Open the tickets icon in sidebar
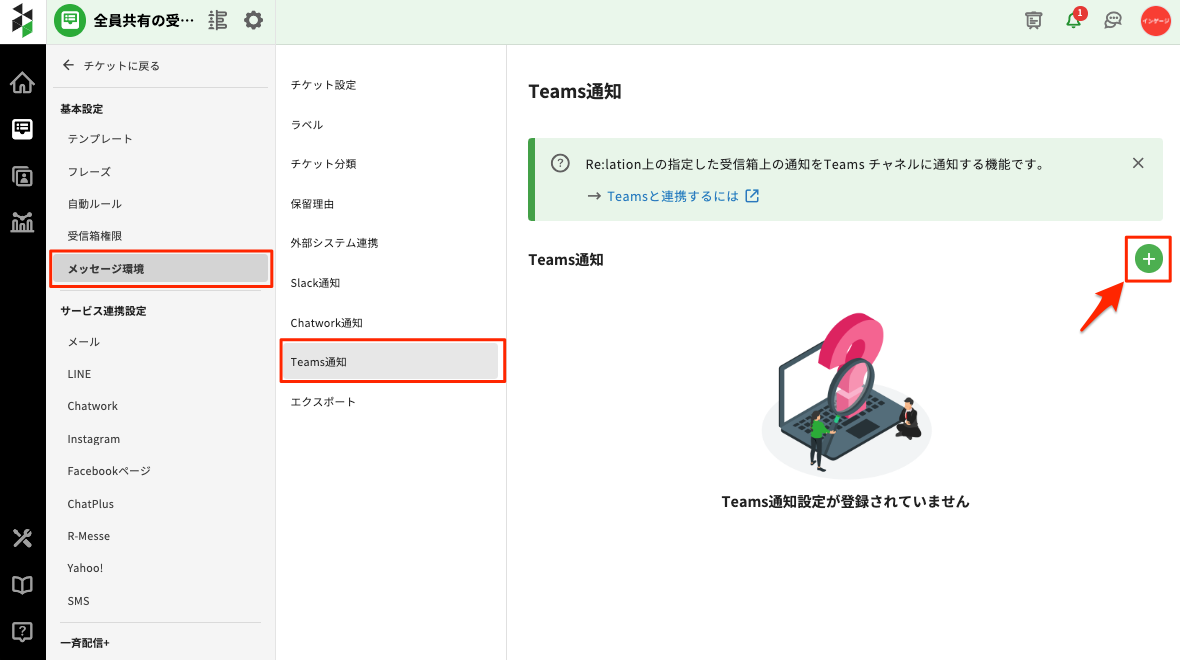Screen dimensions: 1180x660 coord(23,129)
